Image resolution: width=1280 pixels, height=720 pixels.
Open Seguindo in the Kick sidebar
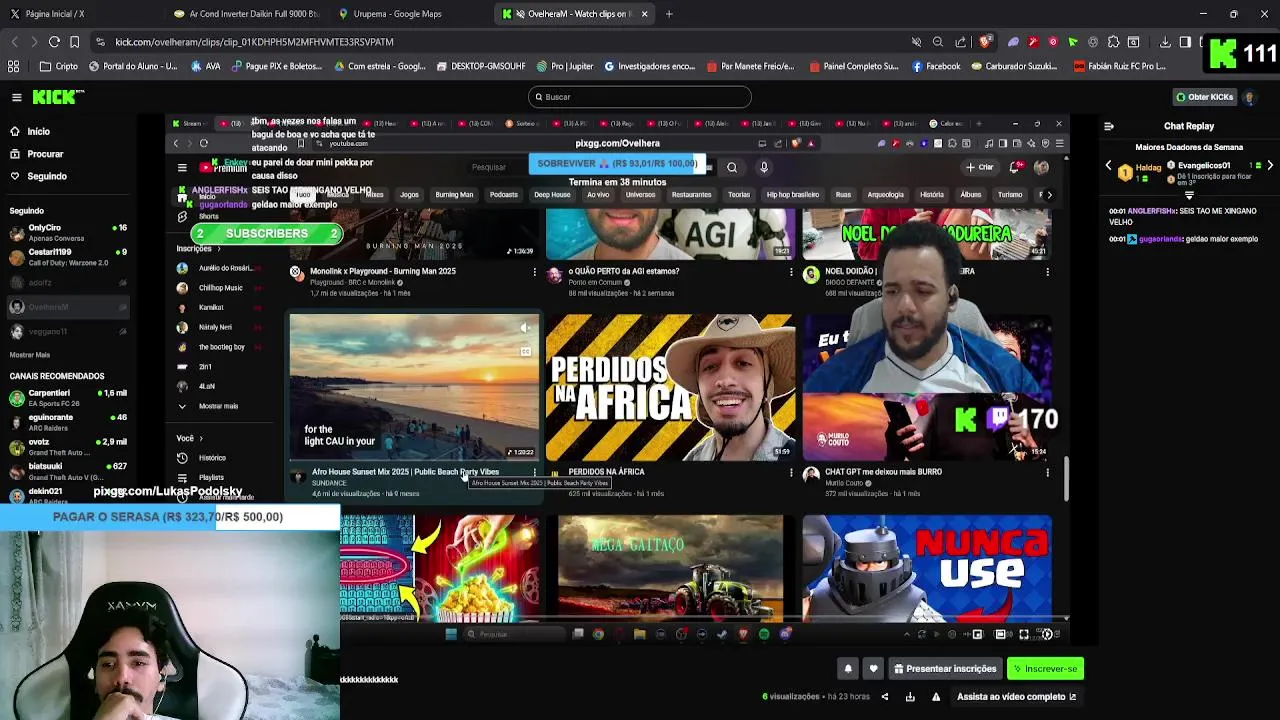coord(46,176)
